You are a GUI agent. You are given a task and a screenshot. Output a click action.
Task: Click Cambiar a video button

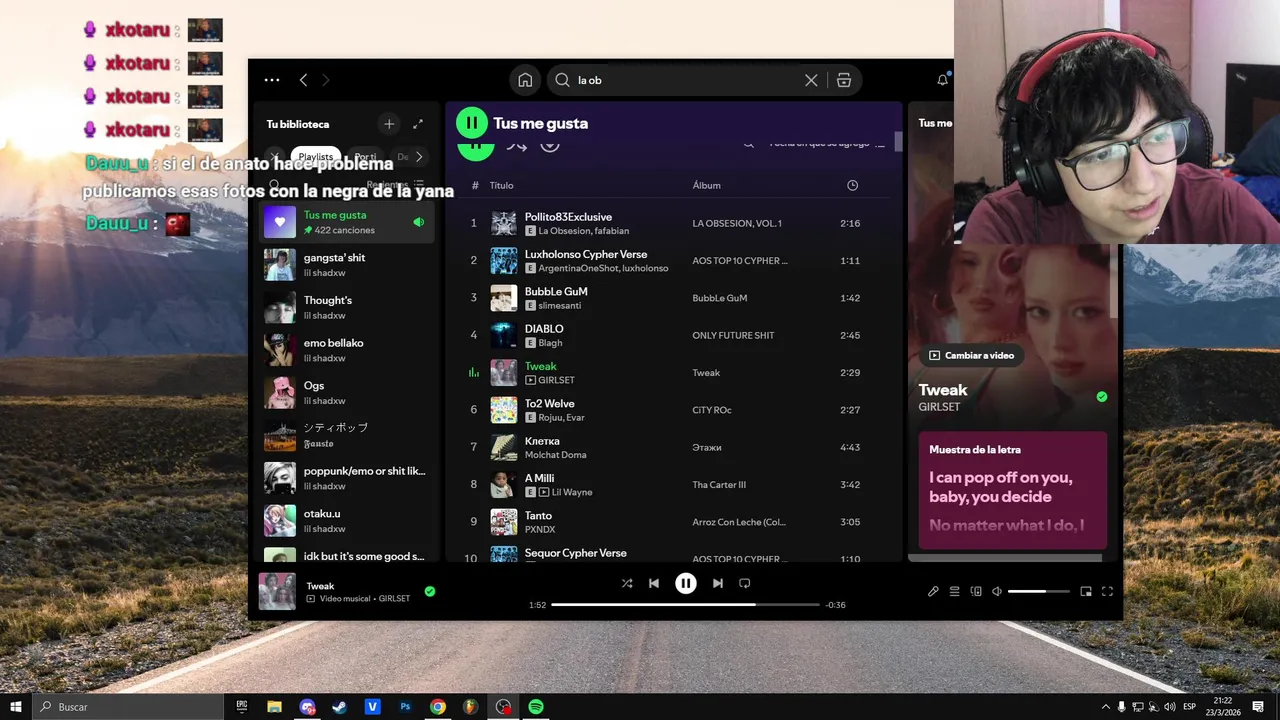[x=971, y=355]
